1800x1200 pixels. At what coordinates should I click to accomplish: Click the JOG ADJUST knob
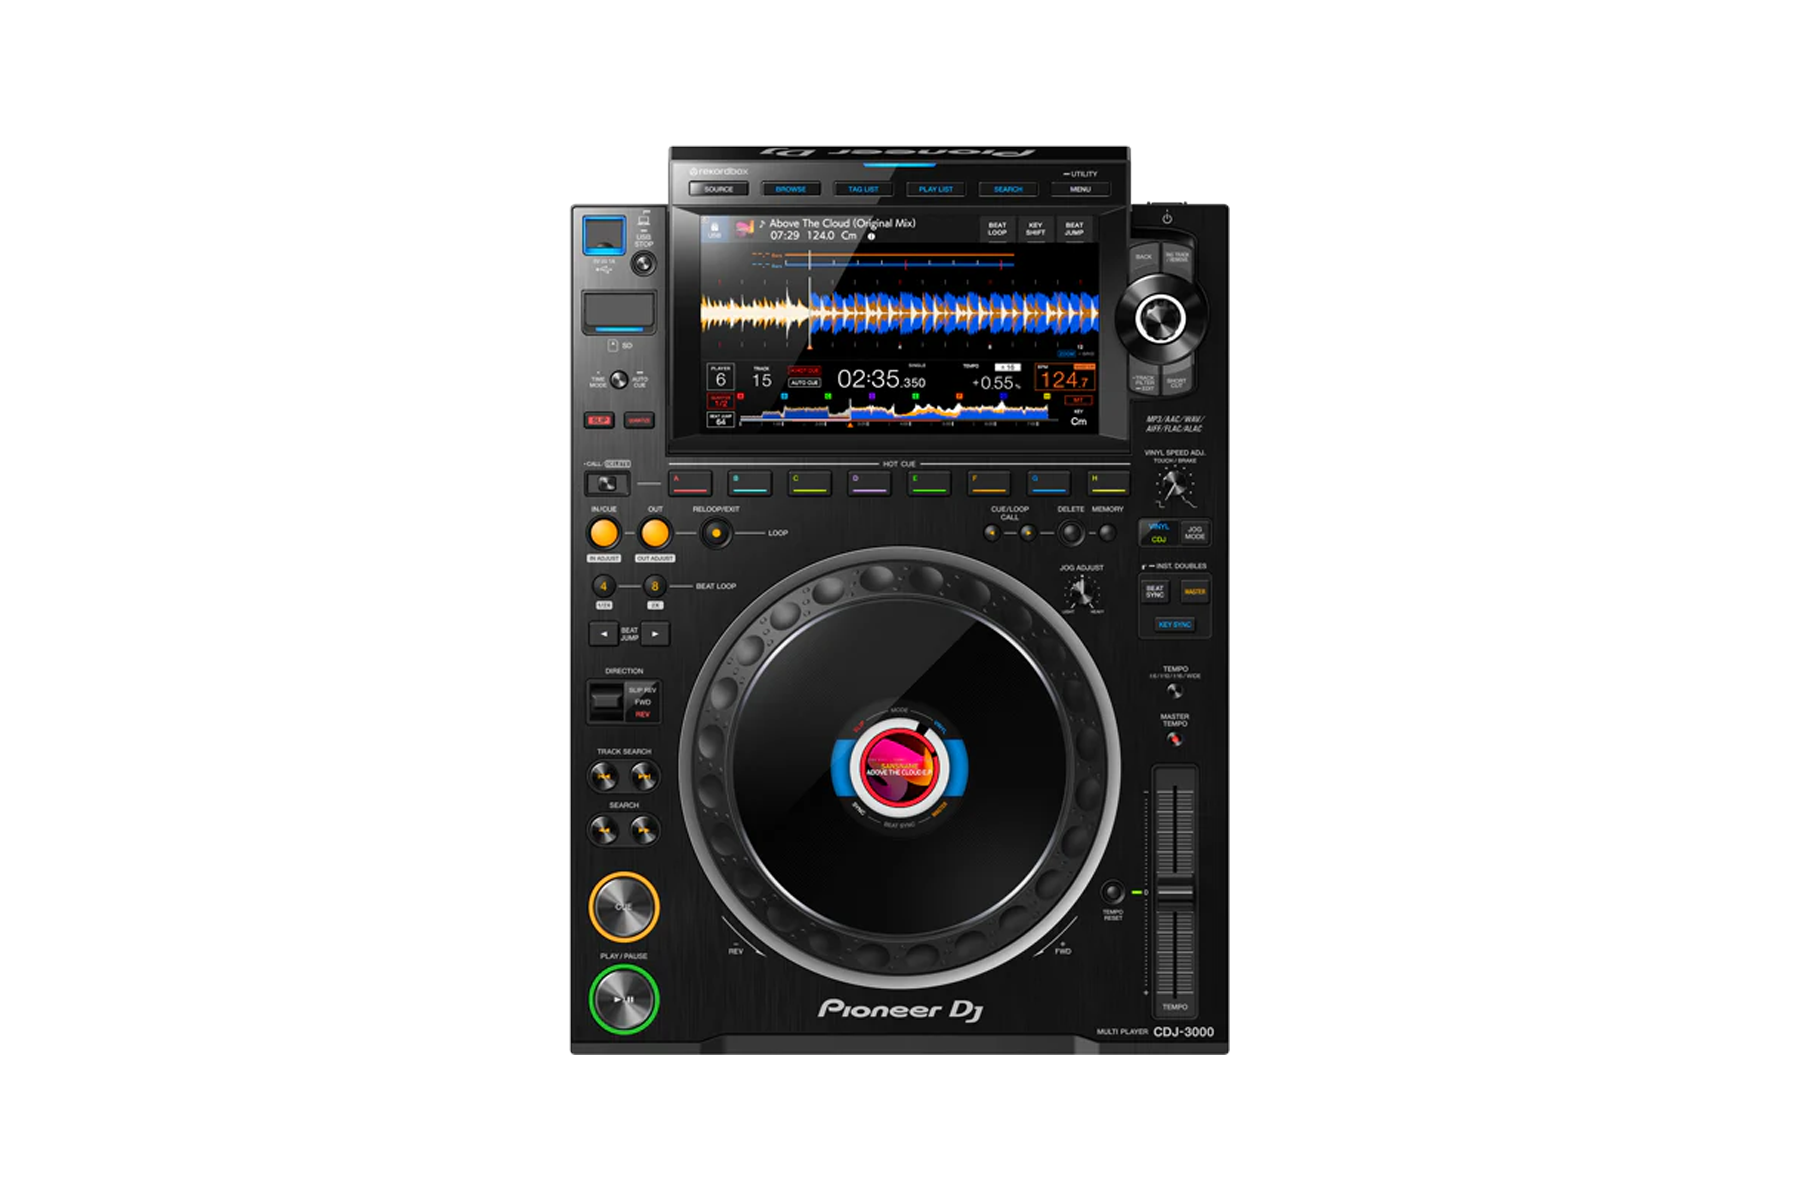(x=1081, y=593)
